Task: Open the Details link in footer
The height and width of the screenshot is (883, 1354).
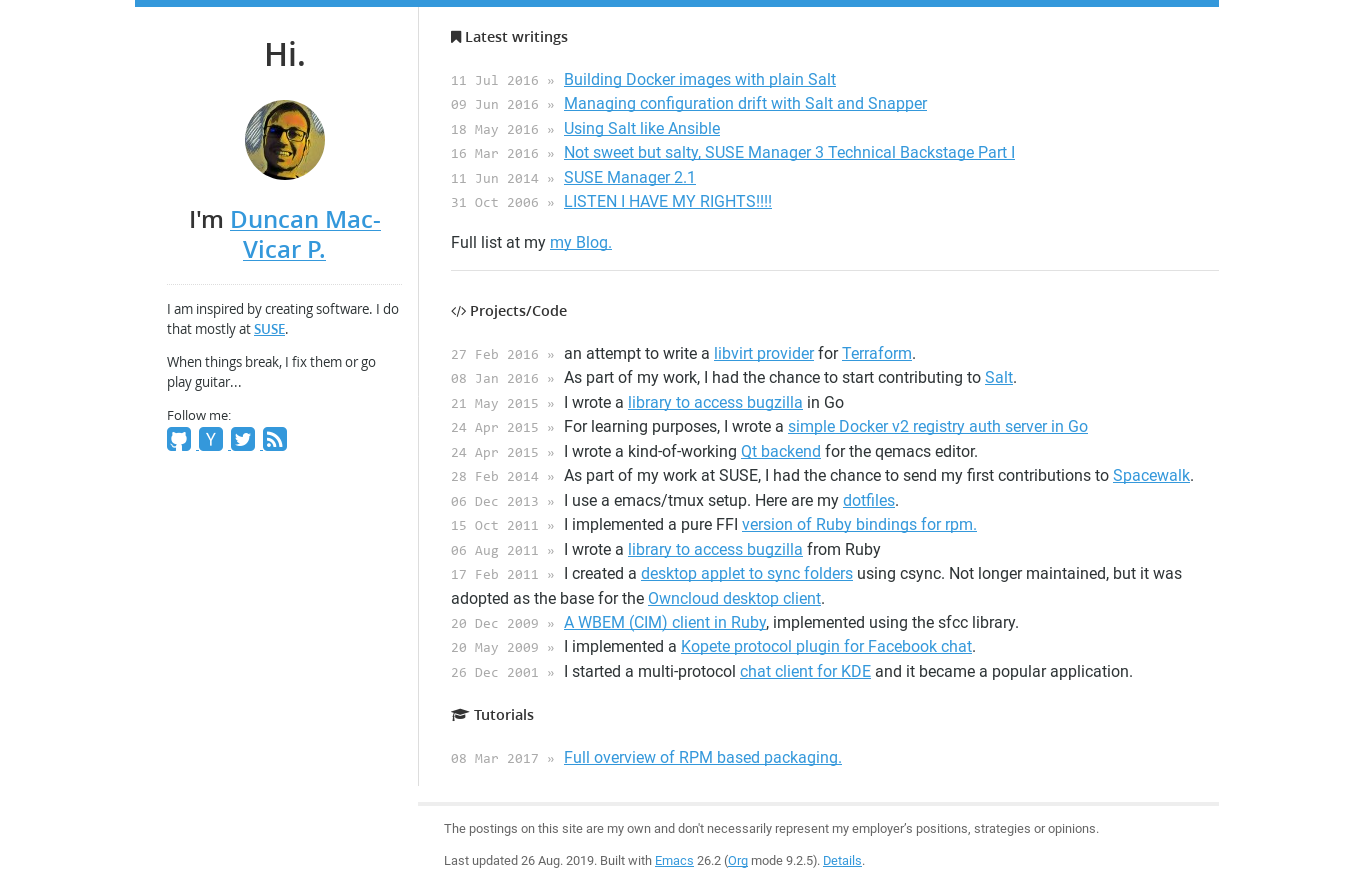Action: [x=842, y=861]
